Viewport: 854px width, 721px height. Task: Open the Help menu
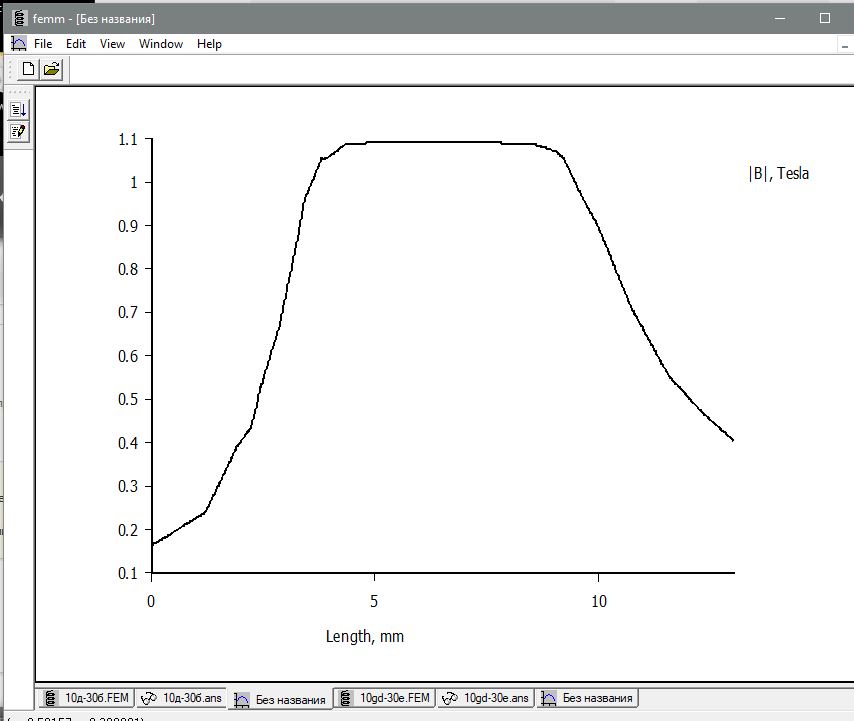tap(209, 44)
